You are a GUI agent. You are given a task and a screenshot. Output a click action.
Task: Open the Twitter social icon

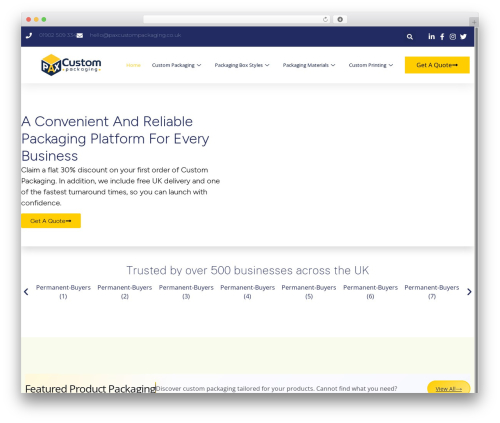click(463, 37)
